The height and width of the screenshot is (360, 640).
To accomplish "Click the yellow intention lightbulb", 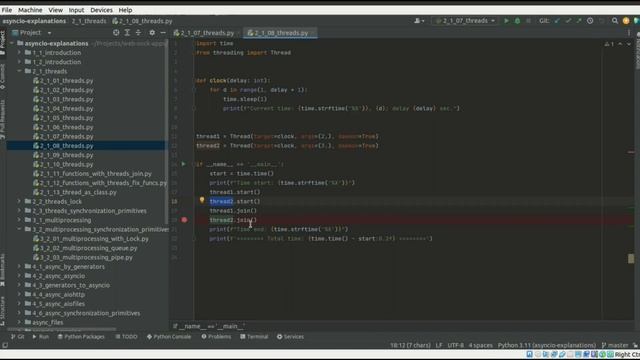I will tap(202, 200).
